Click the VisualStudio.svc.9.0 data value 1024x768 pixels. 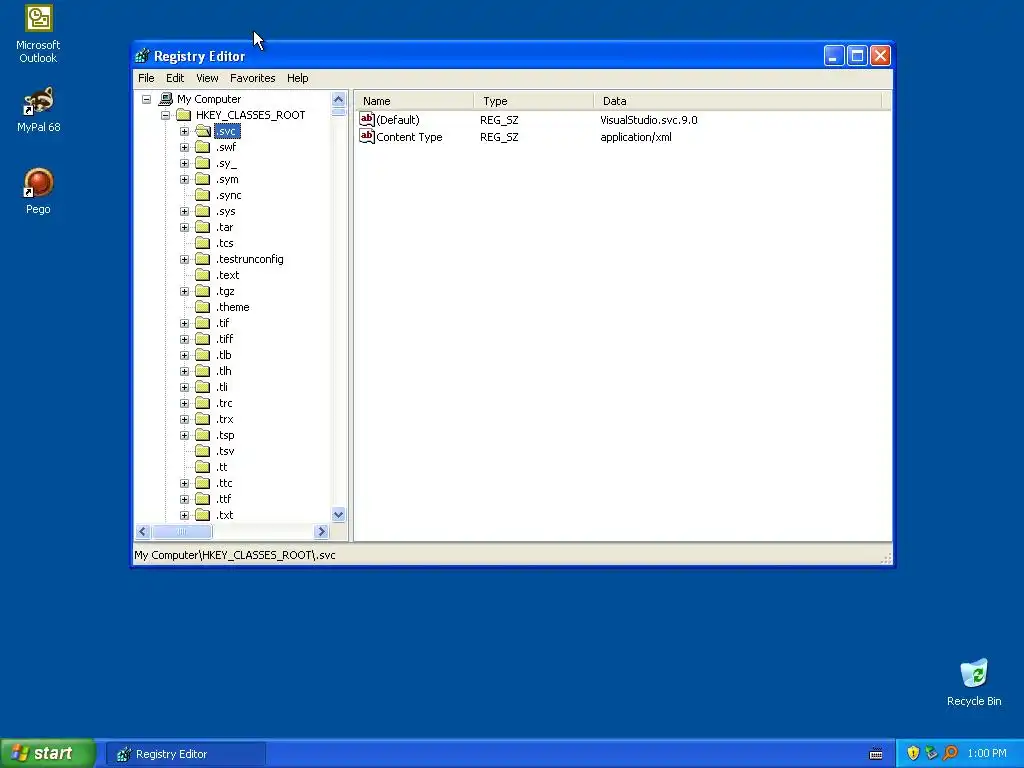[648, 120]
